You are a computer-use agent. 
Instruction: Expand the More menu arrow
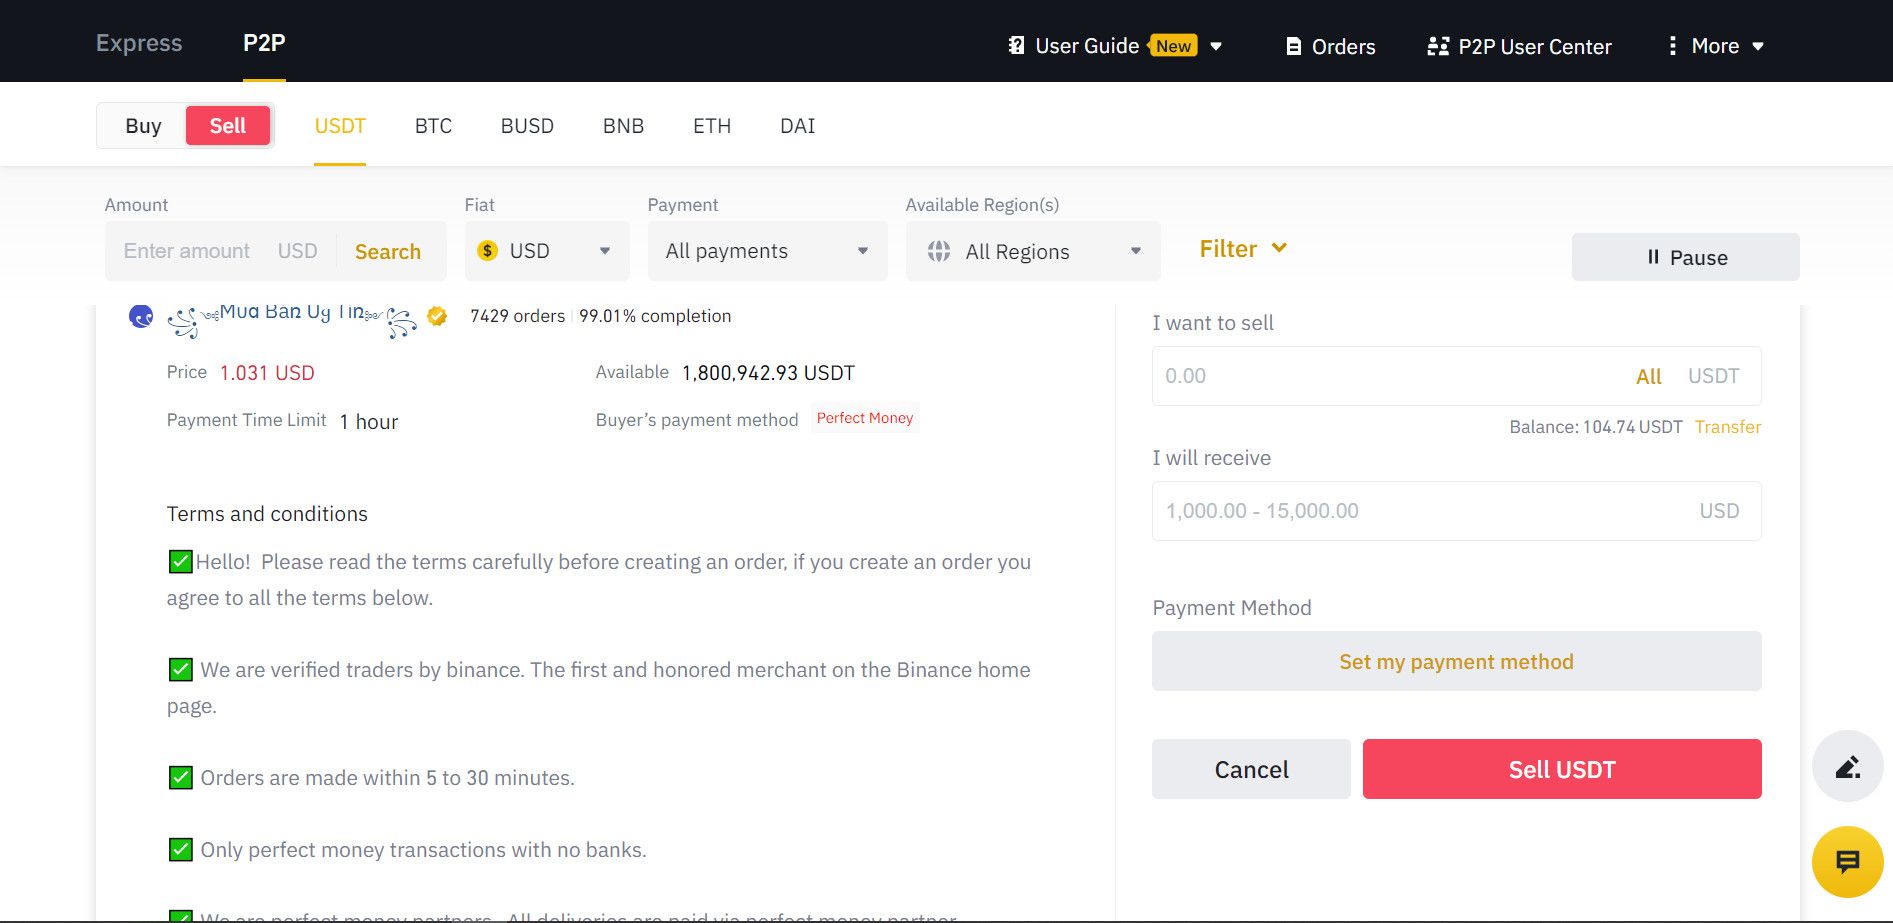1758,47
